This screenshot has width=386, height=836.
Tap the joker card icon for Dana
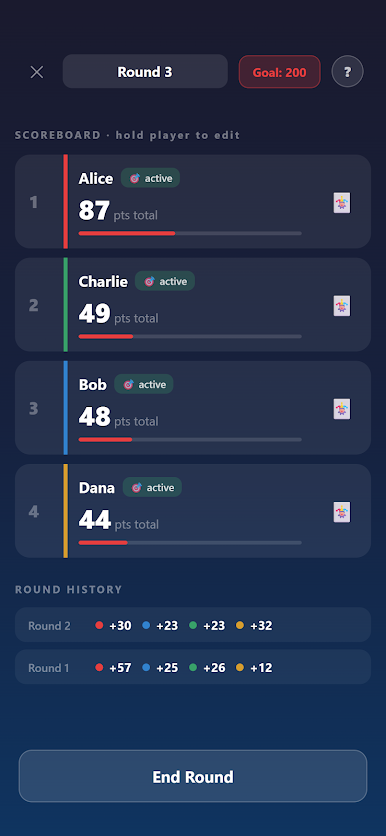(342, 512)
